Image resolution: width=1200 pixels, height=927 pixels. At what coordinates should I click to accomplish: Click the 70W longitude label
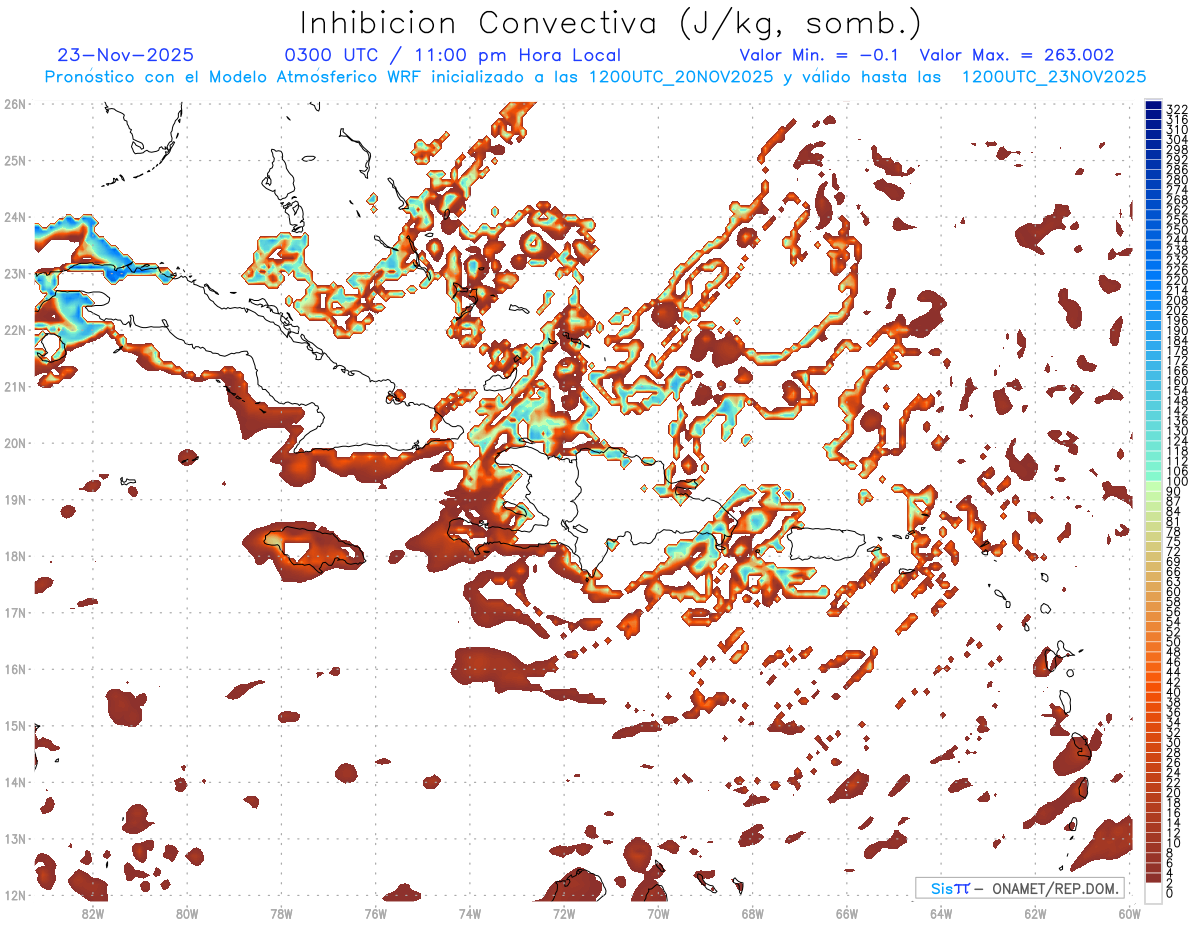(x=658, y=913)
